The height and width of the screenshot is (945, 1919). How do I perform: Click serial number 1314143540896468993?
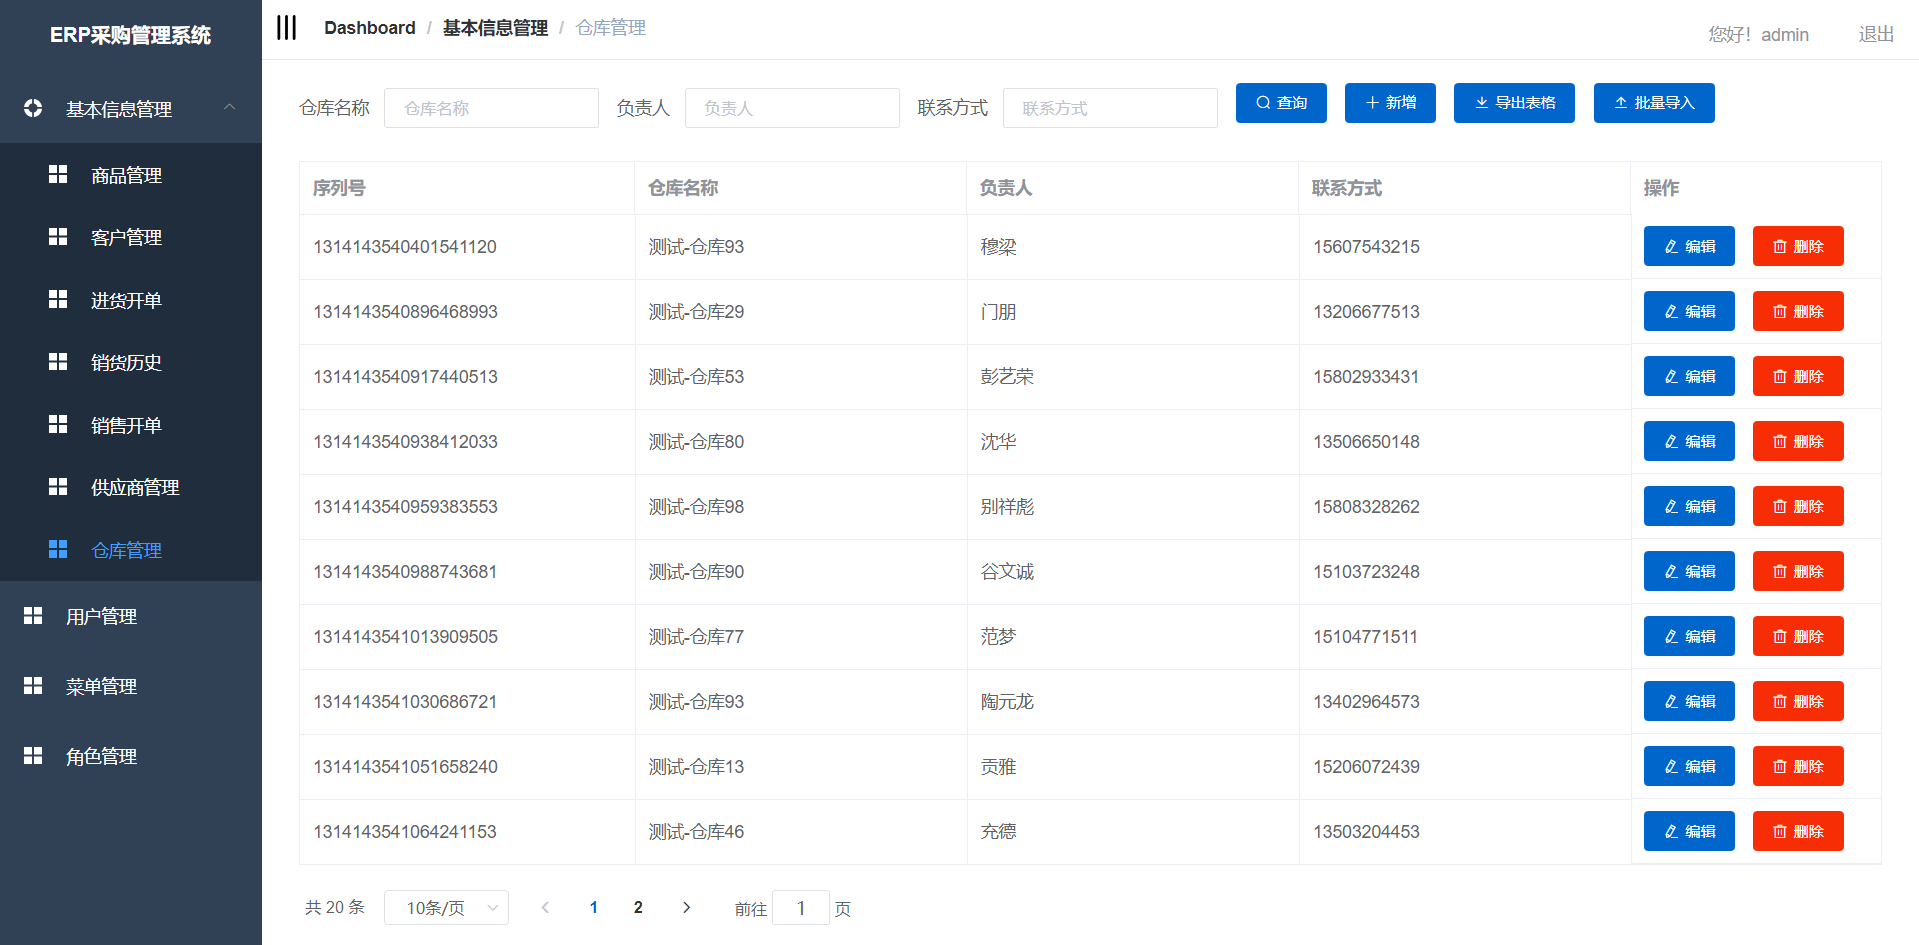pyautogui.click(x=405, y=312)
